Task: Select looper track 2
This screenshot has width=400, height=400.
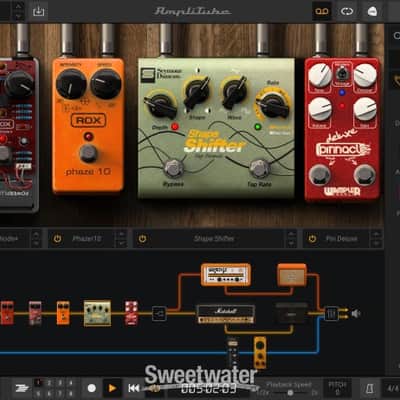Action: pos(49,383)
